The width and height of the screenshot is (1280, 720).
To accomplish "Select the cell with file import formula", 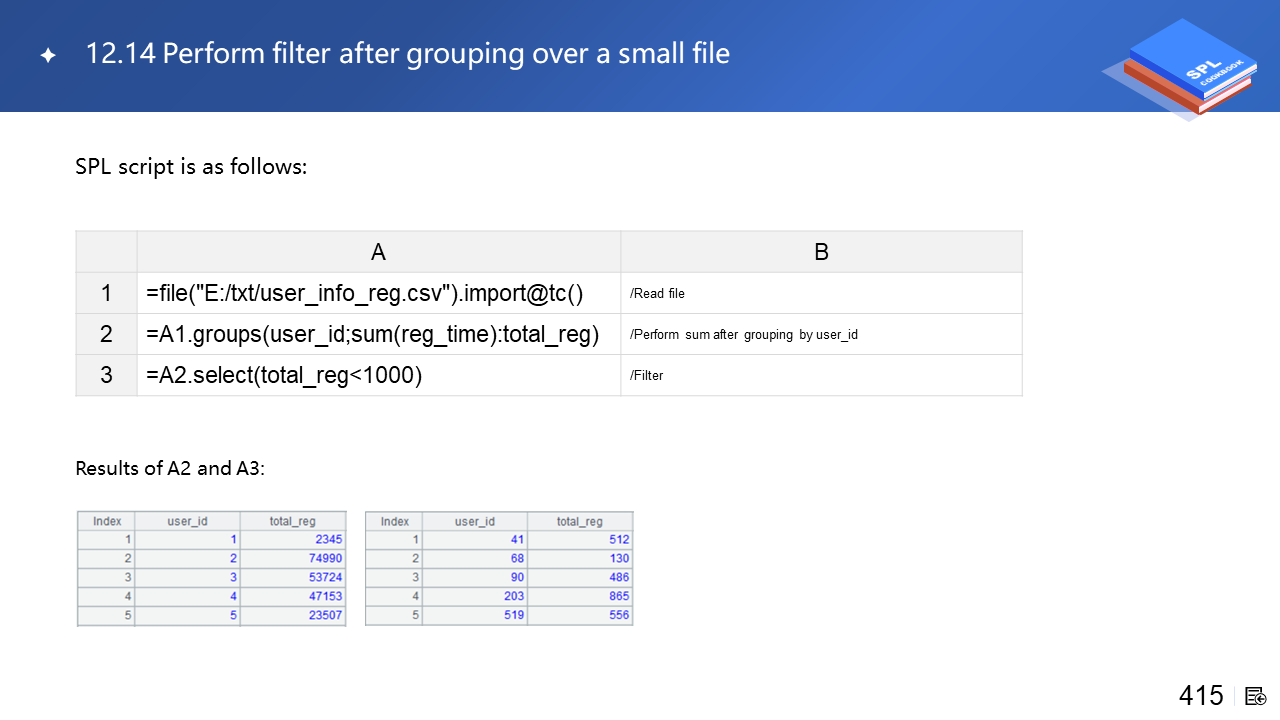I will point(364,294).
